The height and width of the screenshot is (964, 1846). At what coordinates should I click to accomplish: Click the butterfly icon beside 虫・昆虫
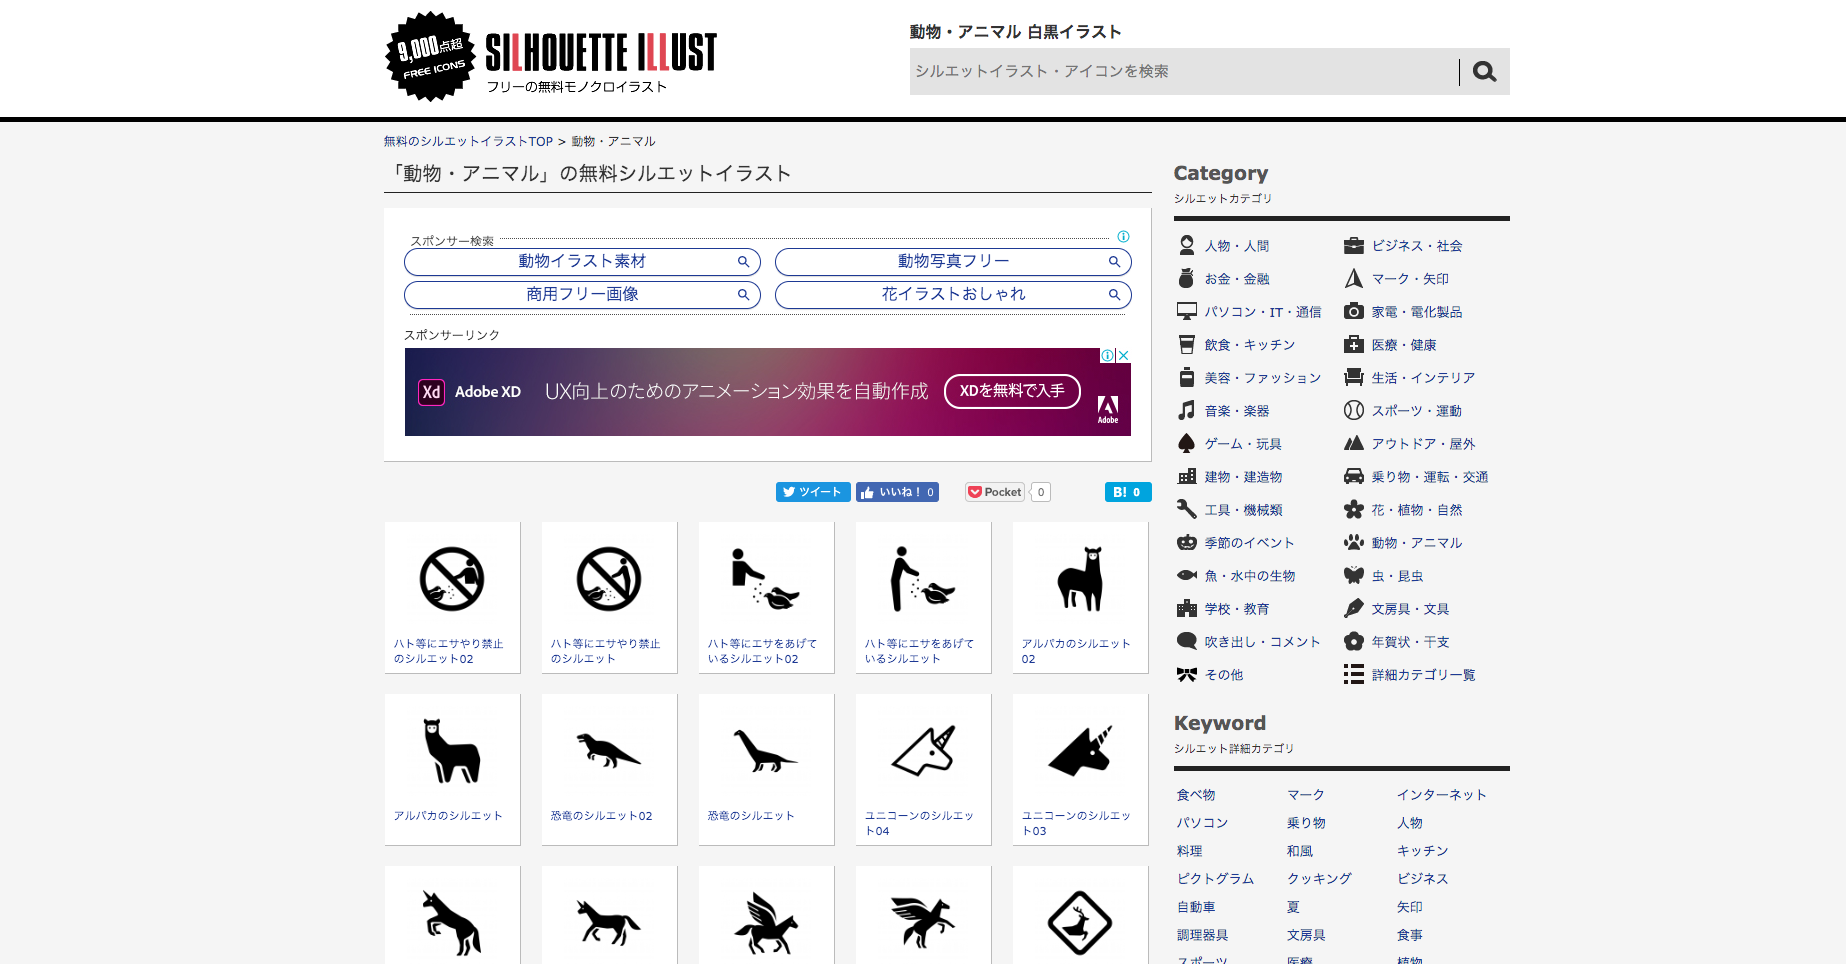(1354, 575)
